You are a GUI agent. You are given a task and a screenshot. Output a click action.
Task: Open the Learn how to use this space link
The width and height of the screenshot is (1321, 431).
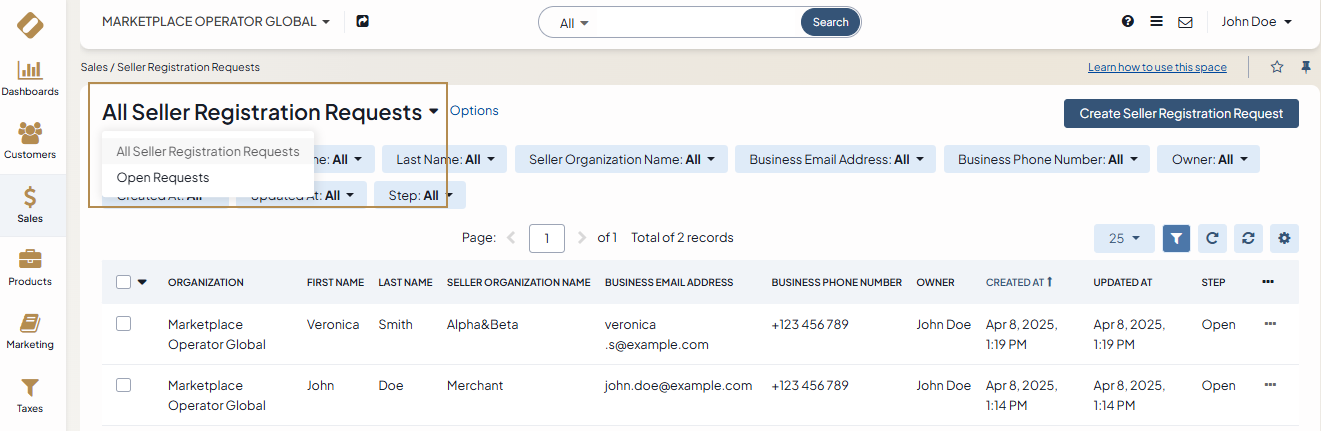pyautogui.click(x=1157, y=67)
